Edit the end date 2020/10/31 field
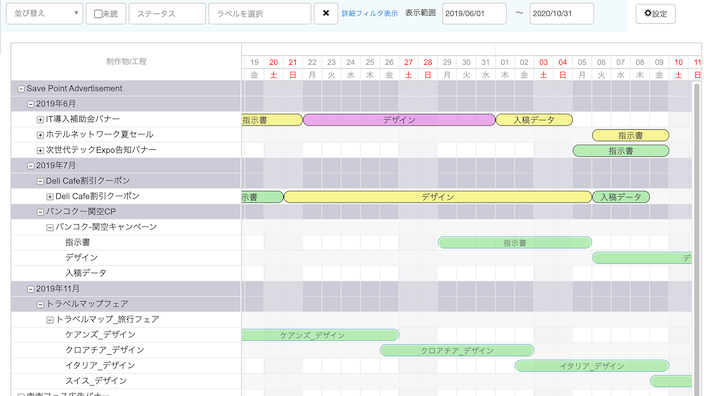The width and height of the screenshot is (704, 396). click(x=562, y=13)
